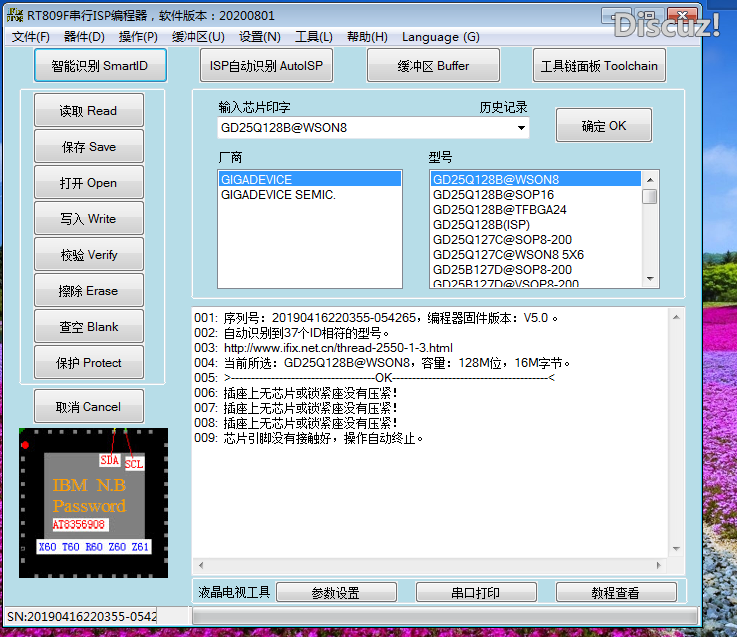Screen dimensions: 737x637
Task: Select model GD25Q128B@SOP16
Action: click(535, 194)
